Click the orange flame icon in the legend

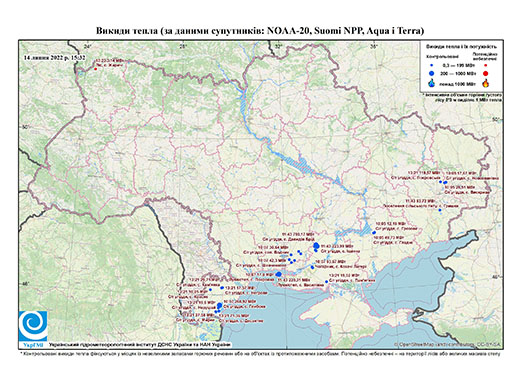pyautogui.click(x=486, y=83)
